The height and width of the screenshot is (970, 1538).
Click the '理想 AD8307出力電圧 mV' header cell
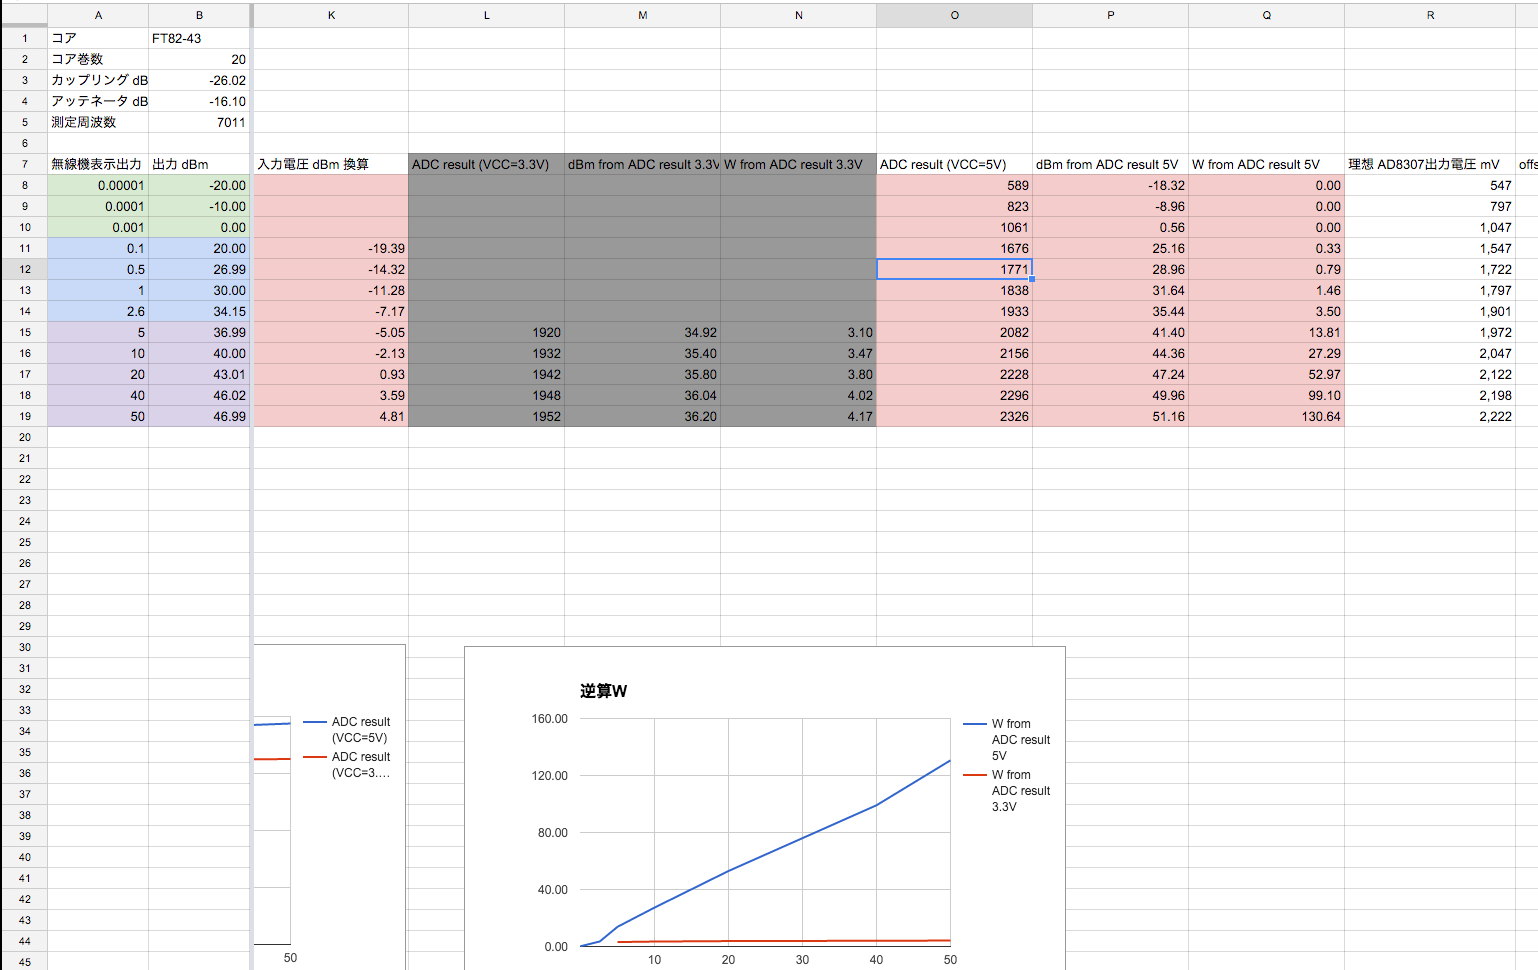click(x=1429, y=164)
